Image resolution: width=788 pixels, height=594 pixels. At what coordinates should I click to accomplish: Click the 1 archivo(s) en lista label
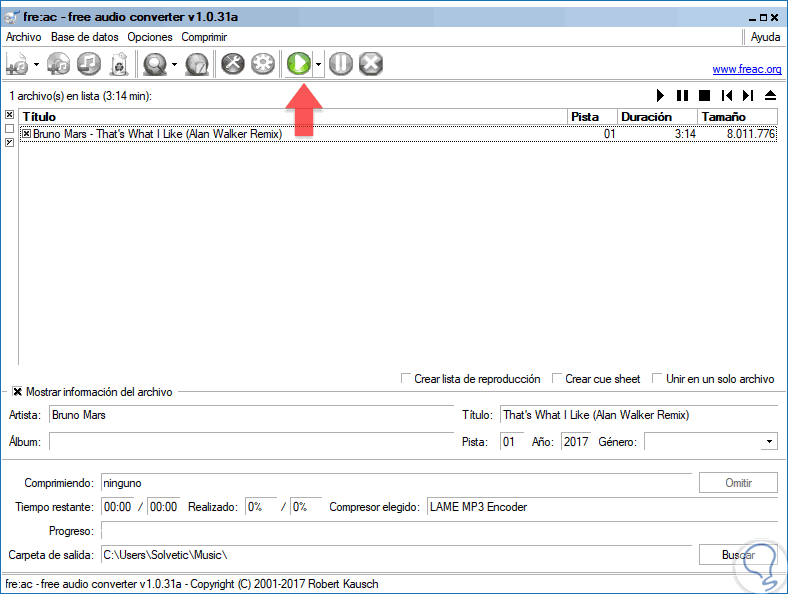click(80, 96)
